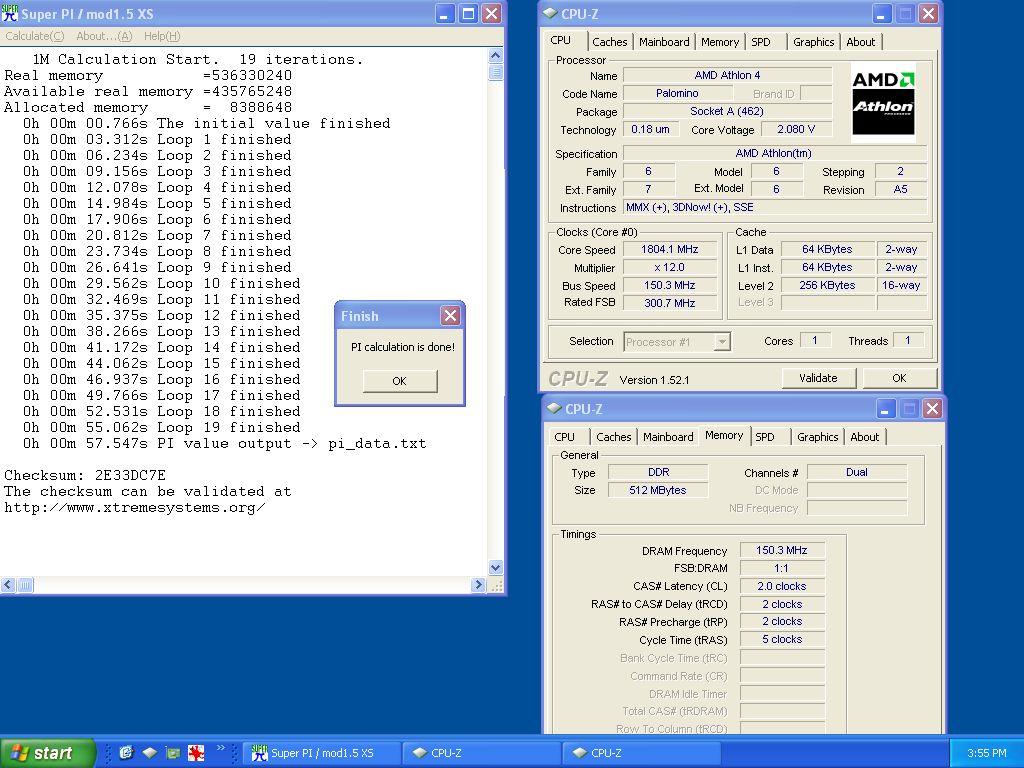1024x768 pixels.
Task: Activate the Super PI taskbar button
Action: tap(321, 753)
